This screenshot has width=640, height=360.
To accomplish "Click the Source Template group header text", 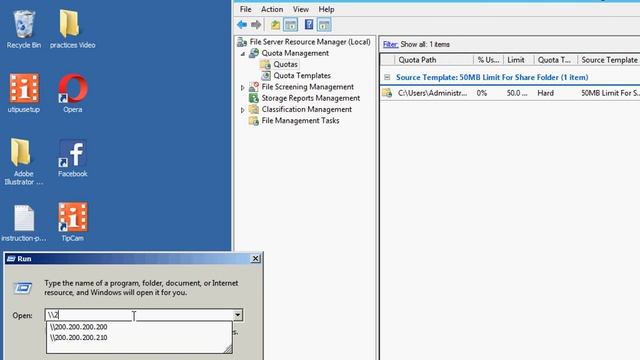I will 492,77.
